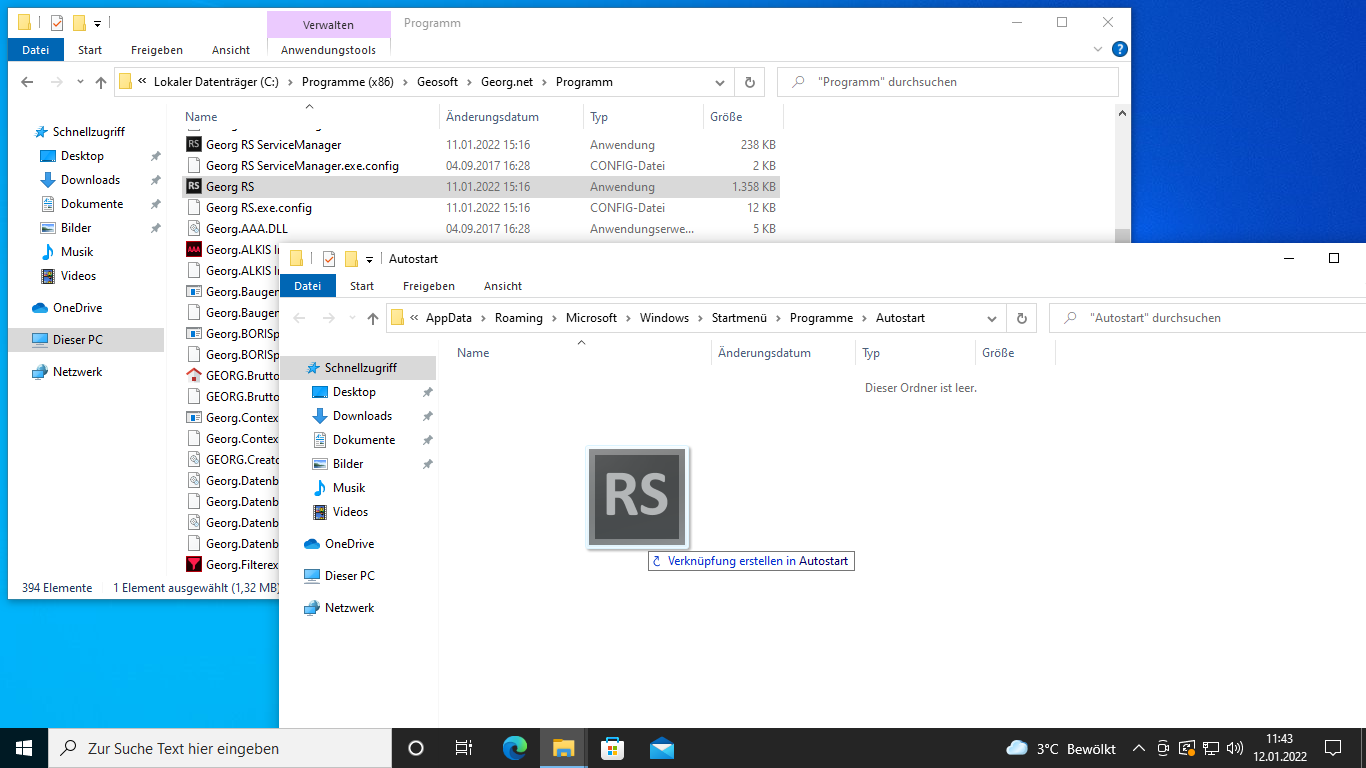Open the Windows Start menu
1366x768 pixels.
click(24, 748)
